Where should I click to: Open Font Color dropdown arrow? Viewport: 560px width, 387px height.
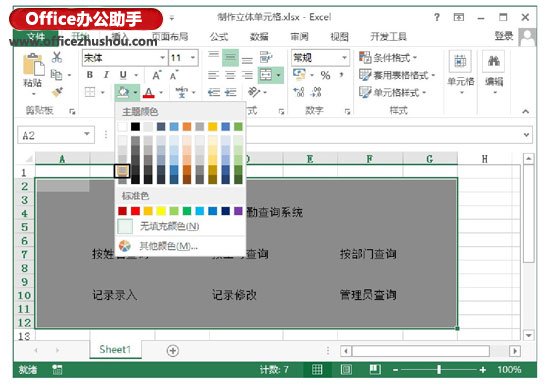point(161,92)
